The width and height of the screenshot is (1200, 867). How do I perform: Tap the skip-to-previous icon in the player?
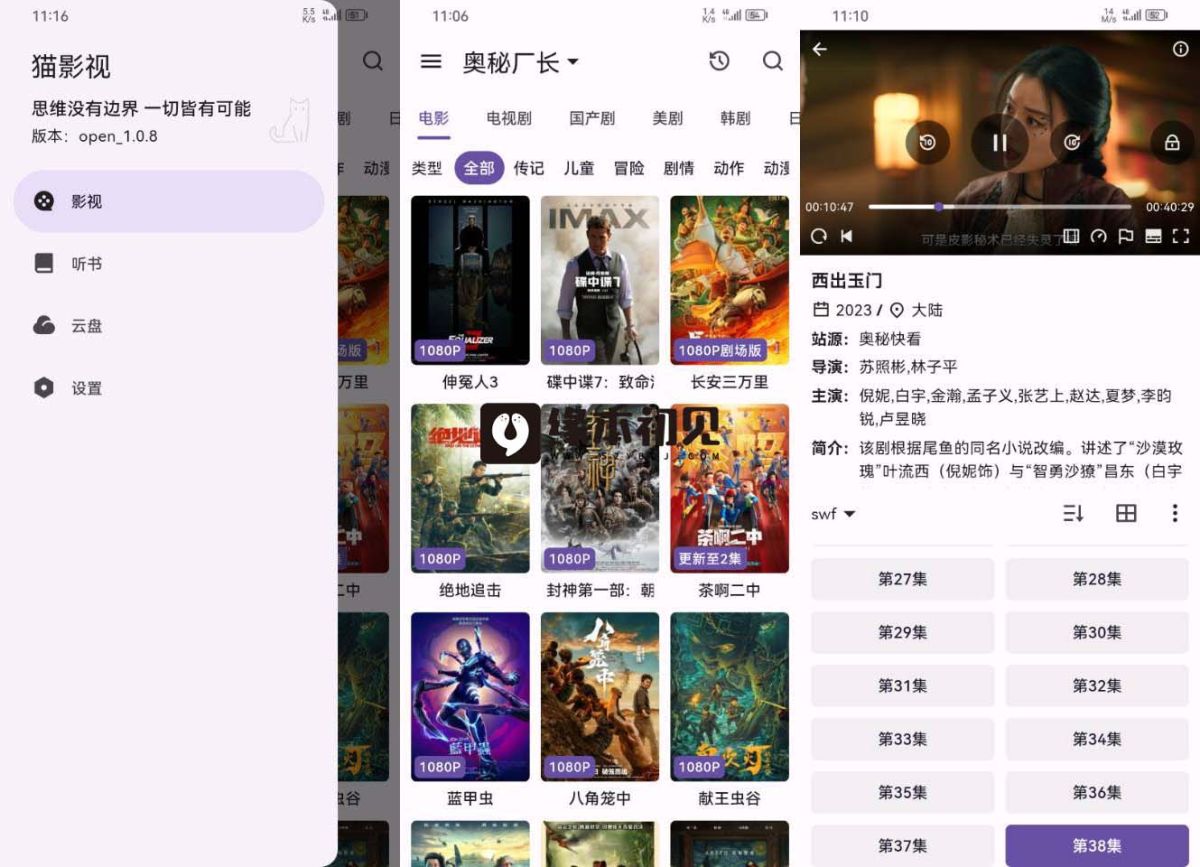point(847,236)
